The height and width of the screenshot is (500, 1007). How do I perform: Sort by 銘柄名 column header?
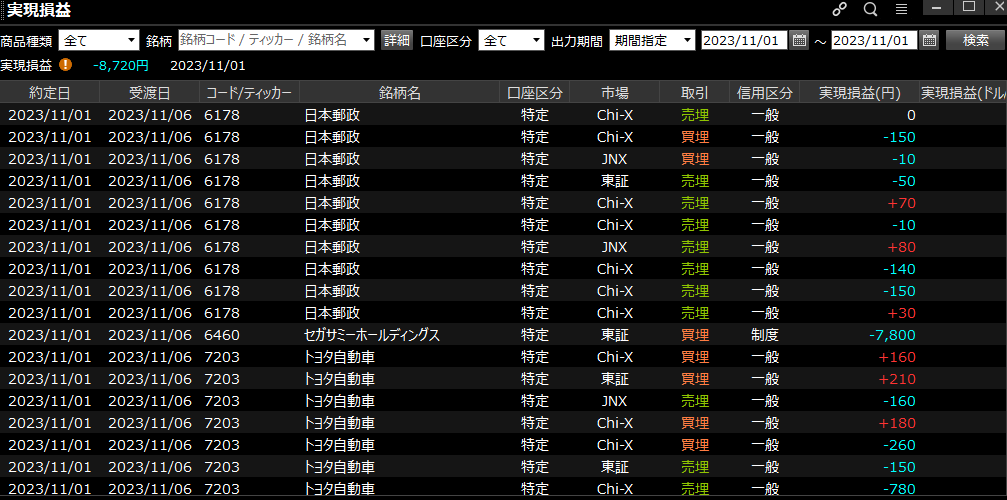[x=399, y=93]
